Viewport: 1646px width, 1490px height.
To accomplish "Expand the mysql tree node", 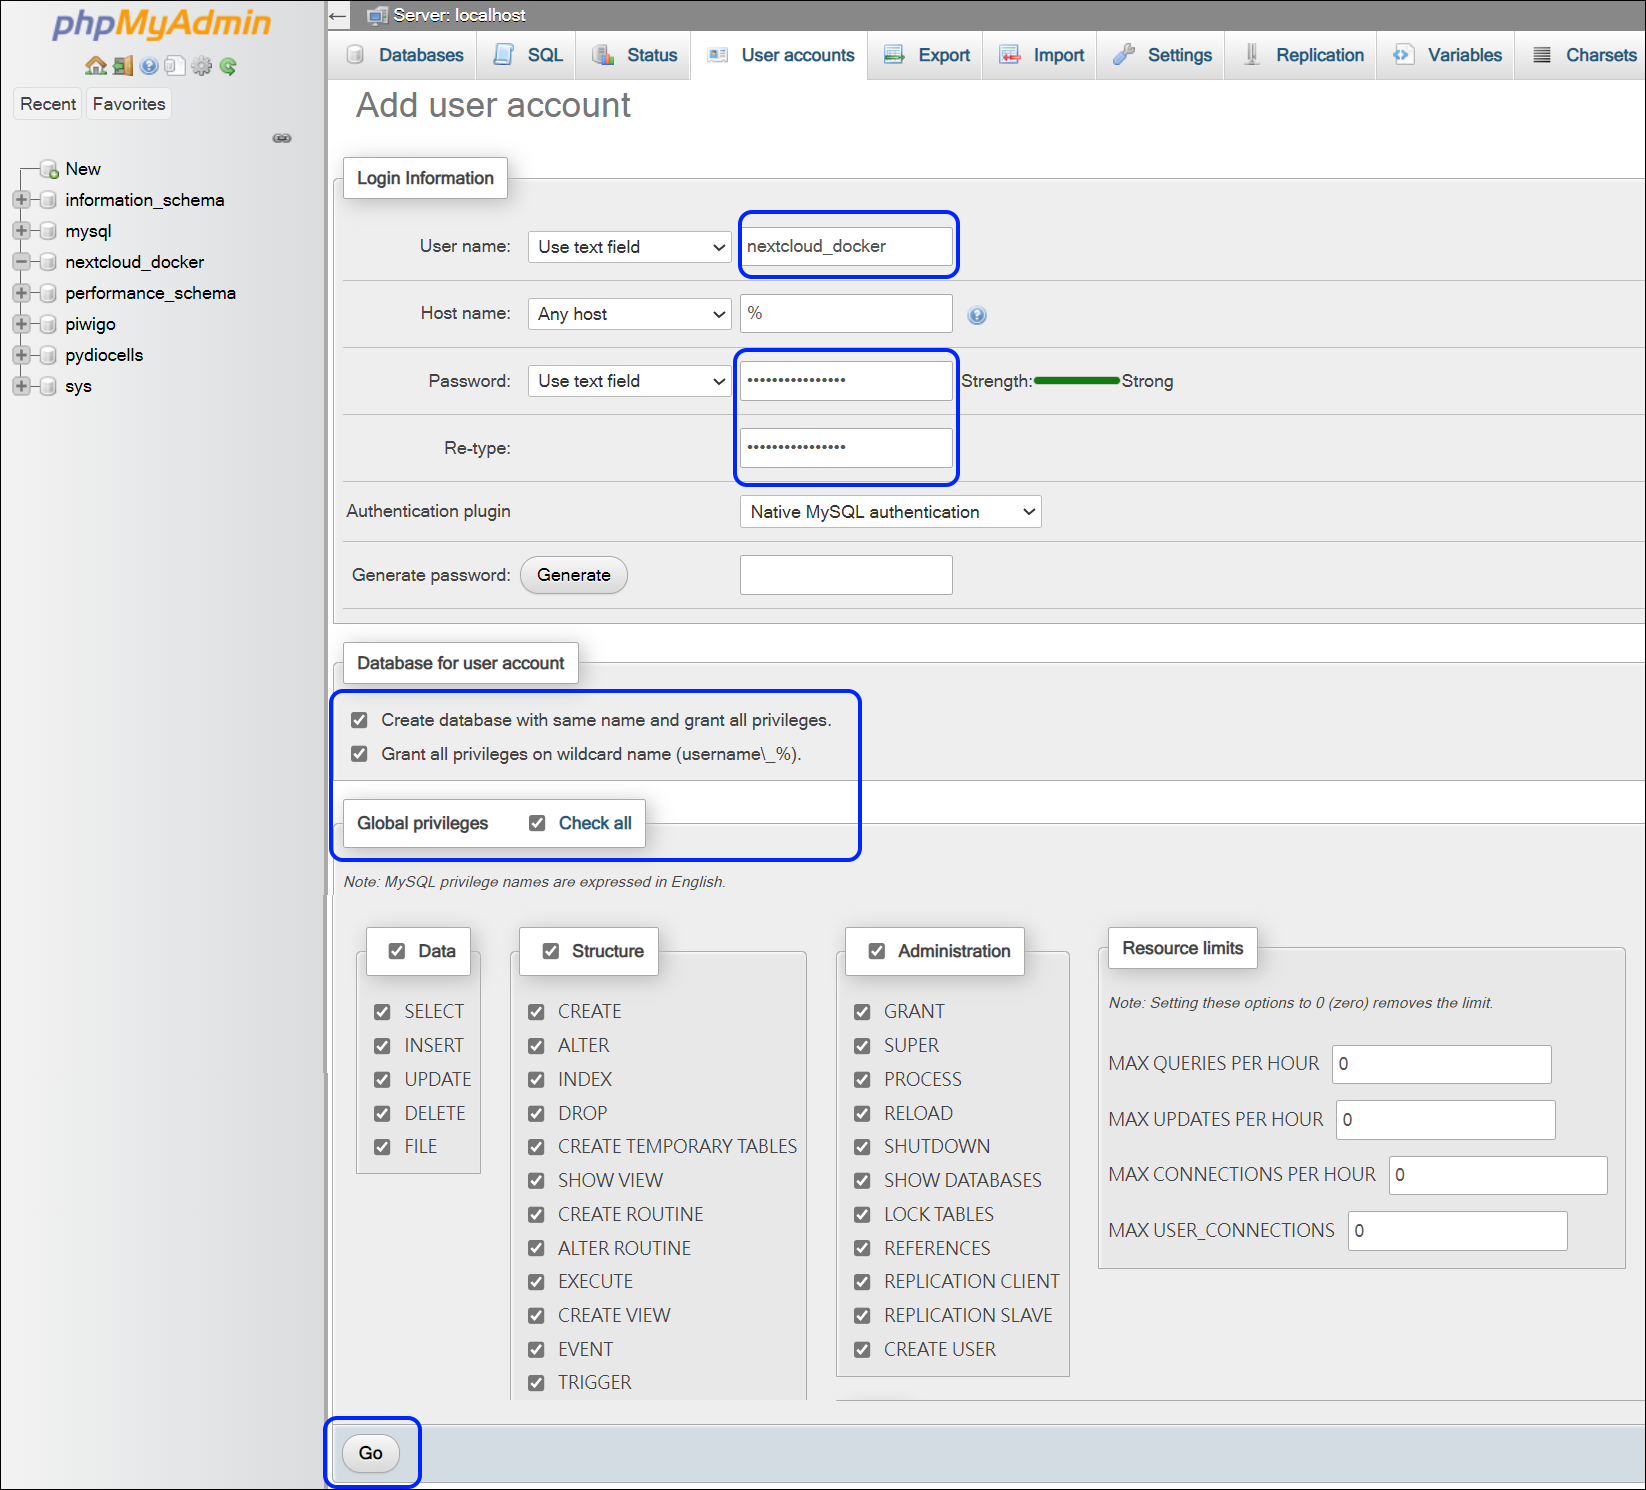I will pyautogui.click(x=21, y=231).
